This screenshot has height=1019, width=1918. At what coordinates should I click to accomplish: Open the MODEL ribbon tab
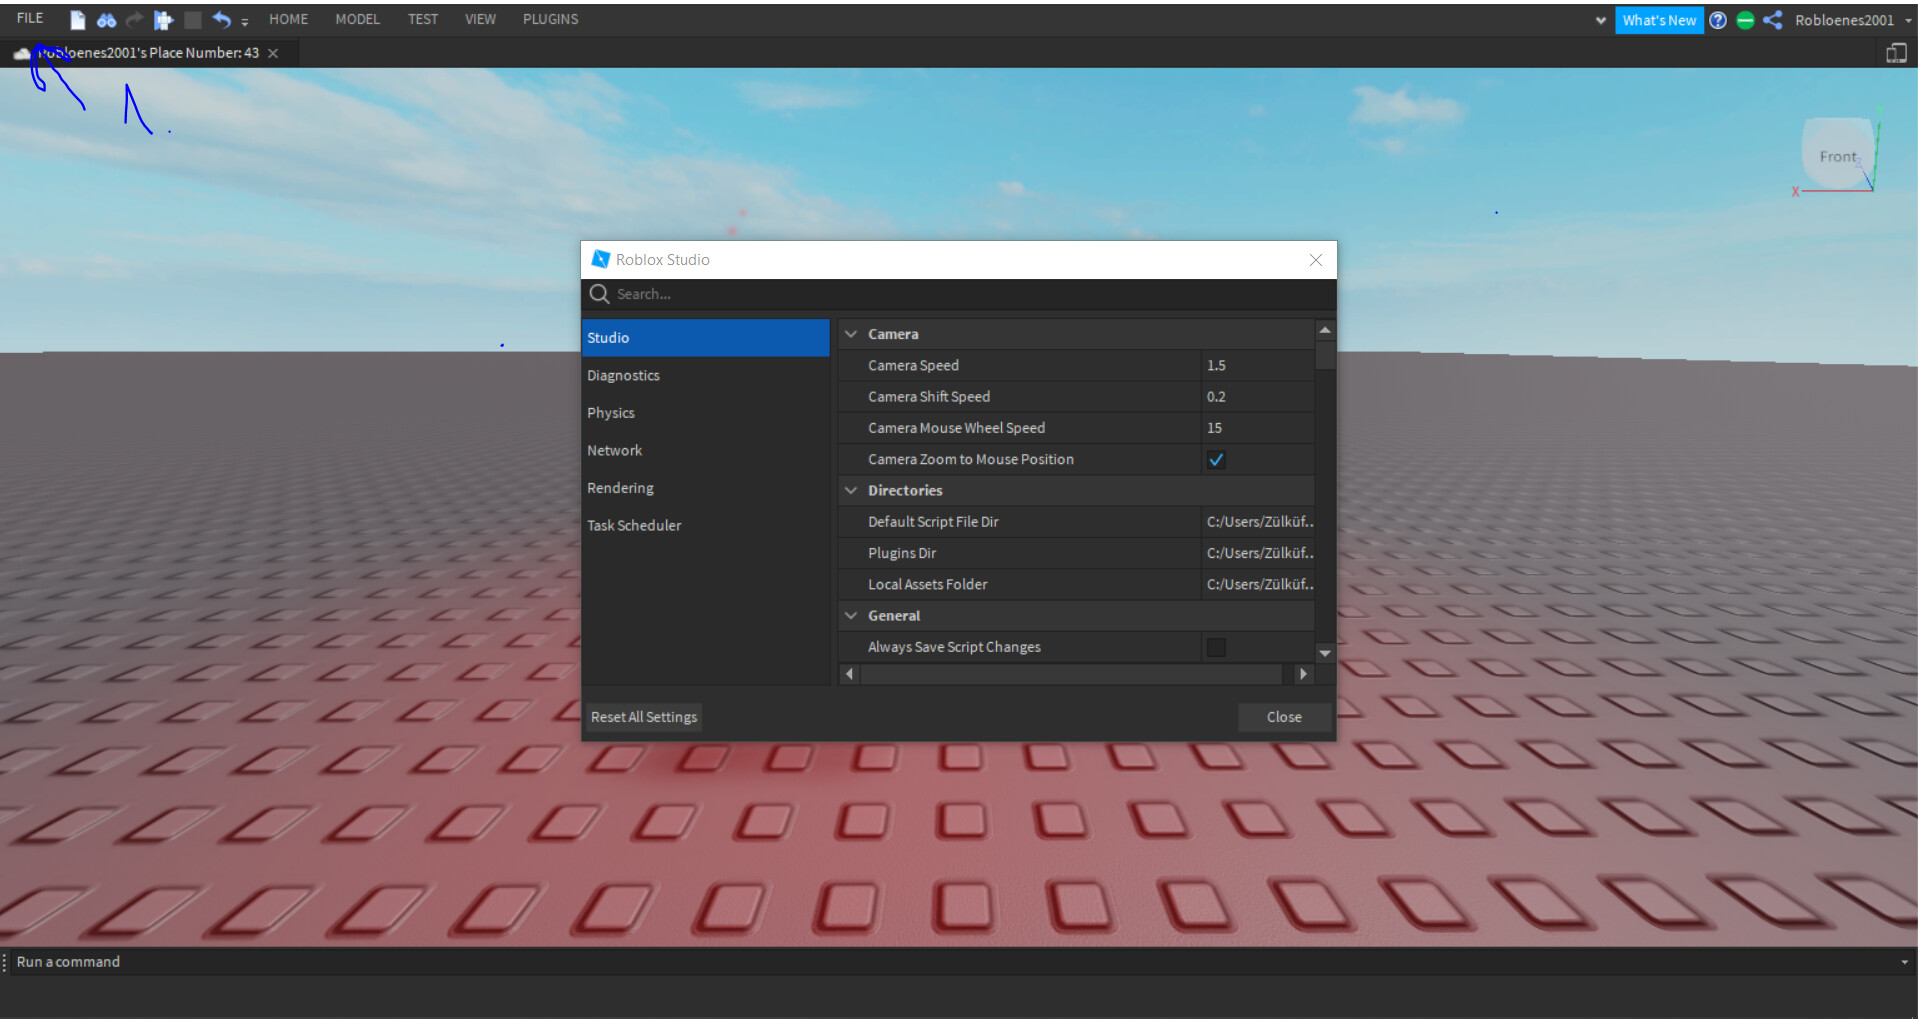click(357, 19)
